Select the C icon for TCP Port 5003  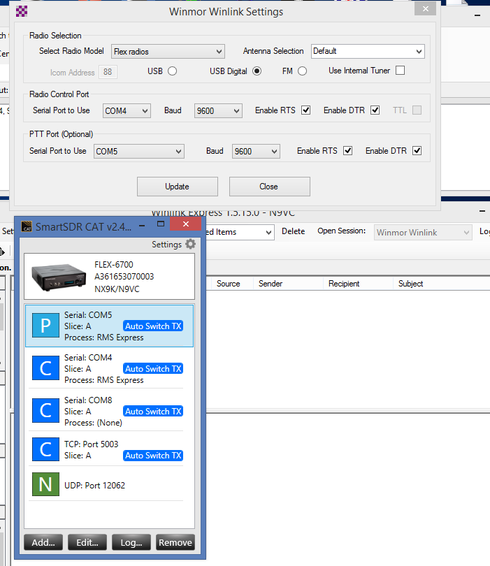point(45,449)
